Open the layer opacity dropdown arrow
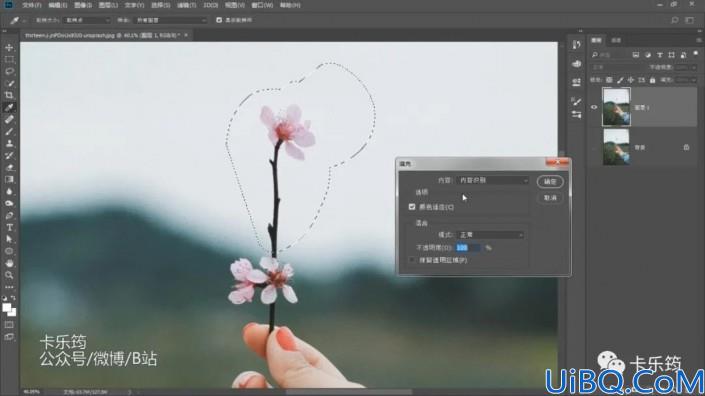Image resolution: width=705 pixels, height=396 pixels. point(694,67)
